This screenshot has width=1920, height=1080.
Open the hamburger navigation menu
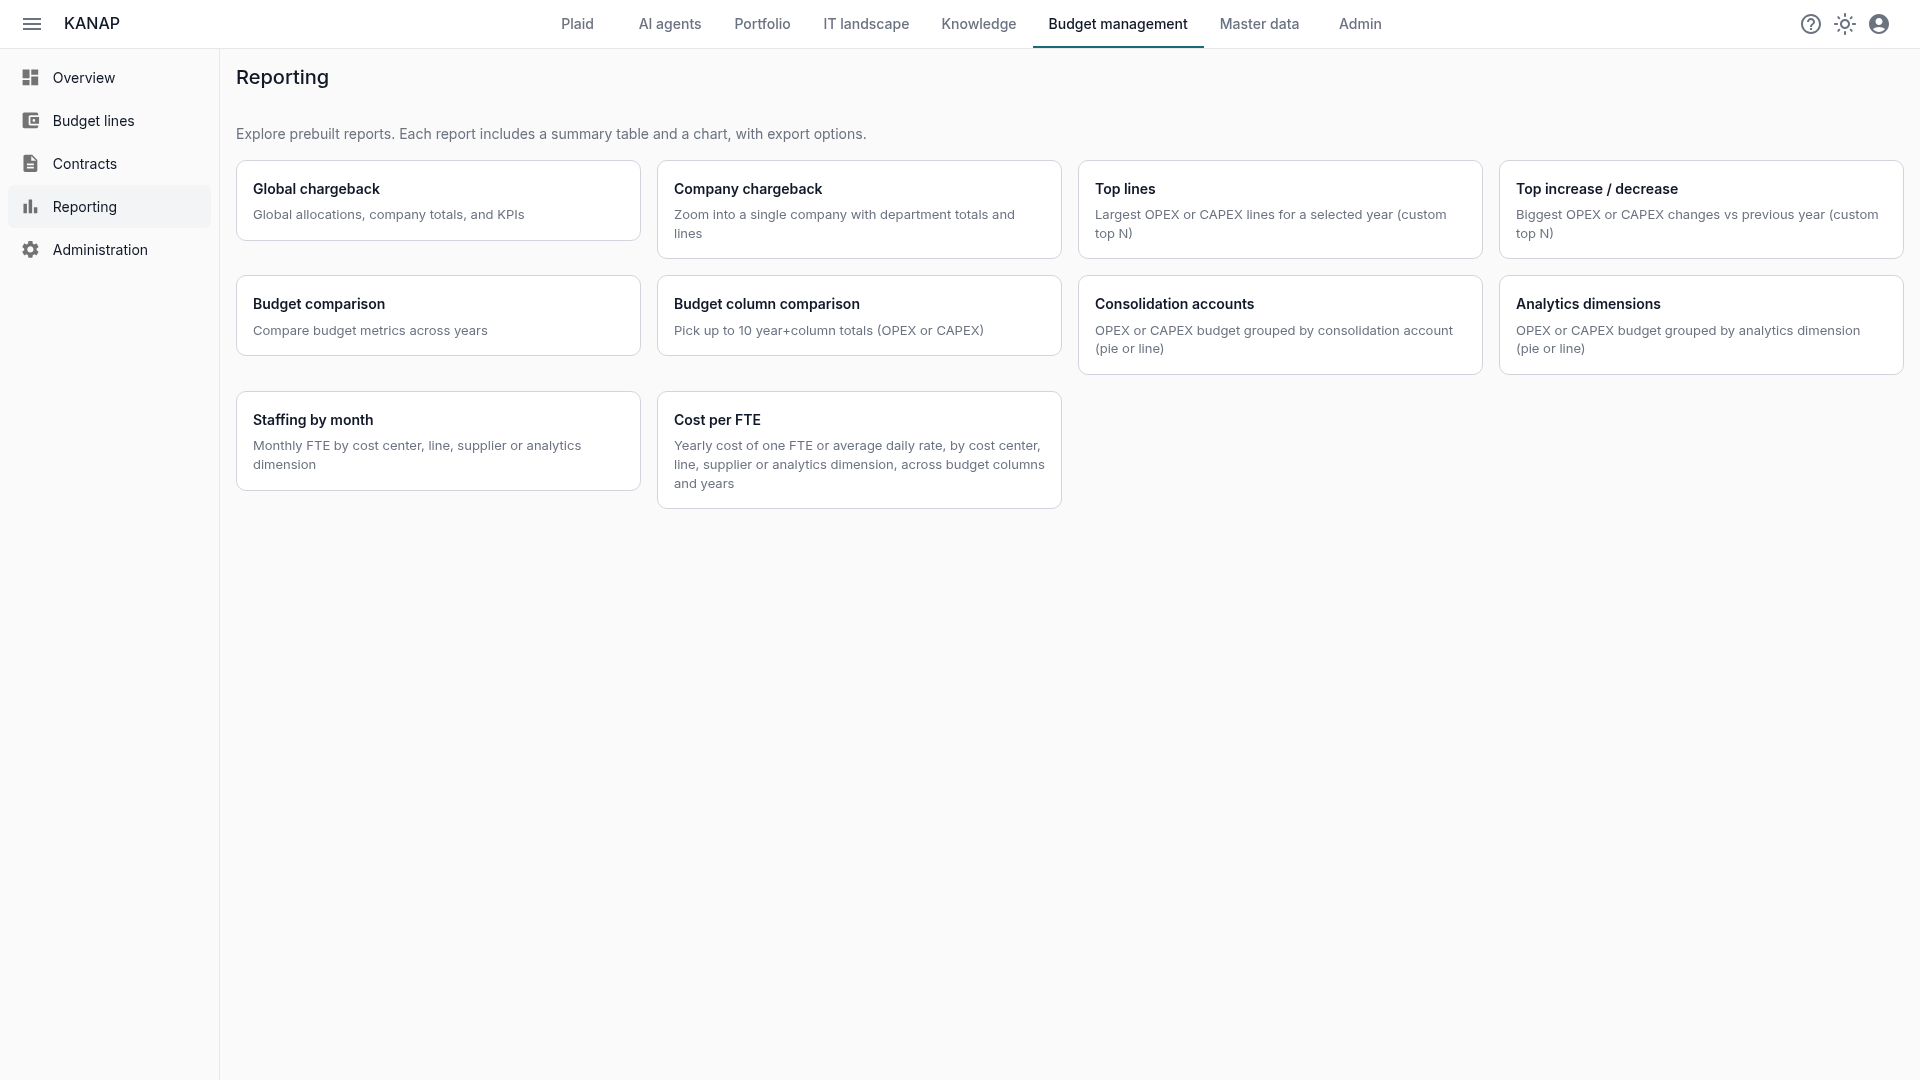click(32, 24)
